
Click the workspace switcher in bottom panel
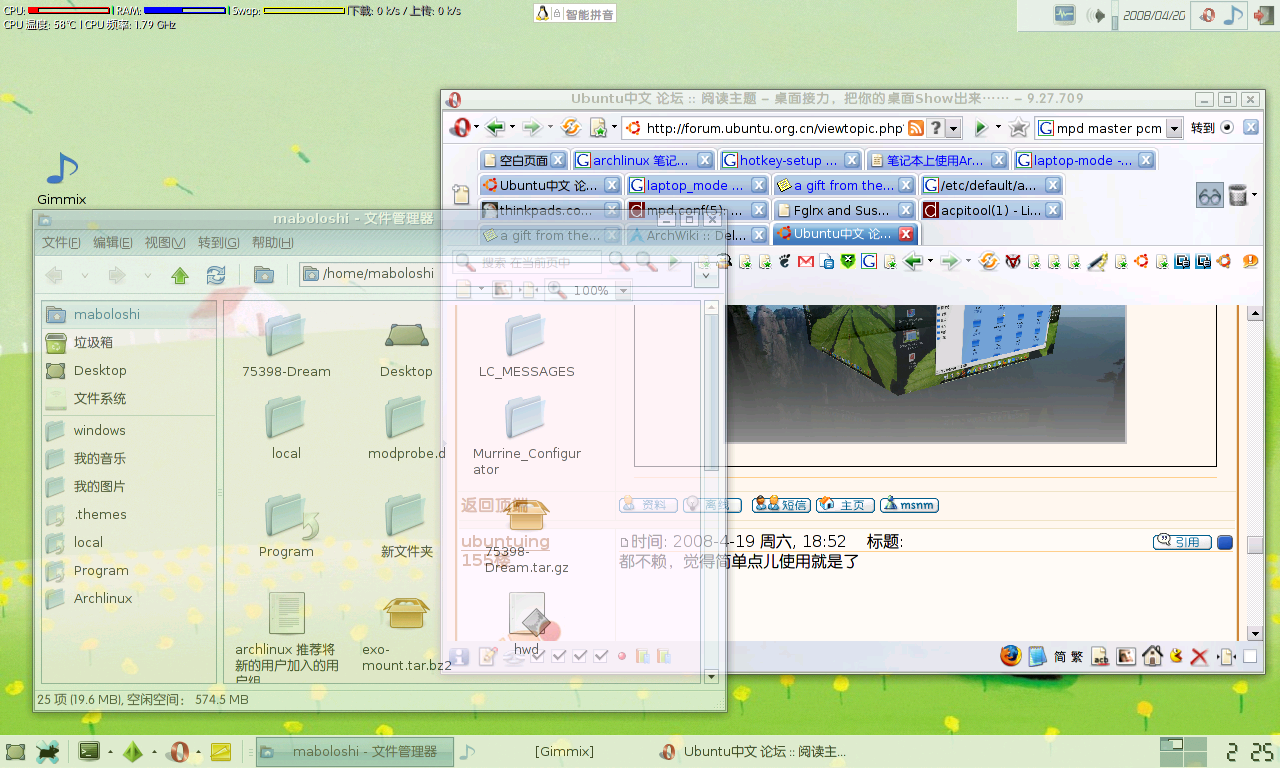[1183, 752]
